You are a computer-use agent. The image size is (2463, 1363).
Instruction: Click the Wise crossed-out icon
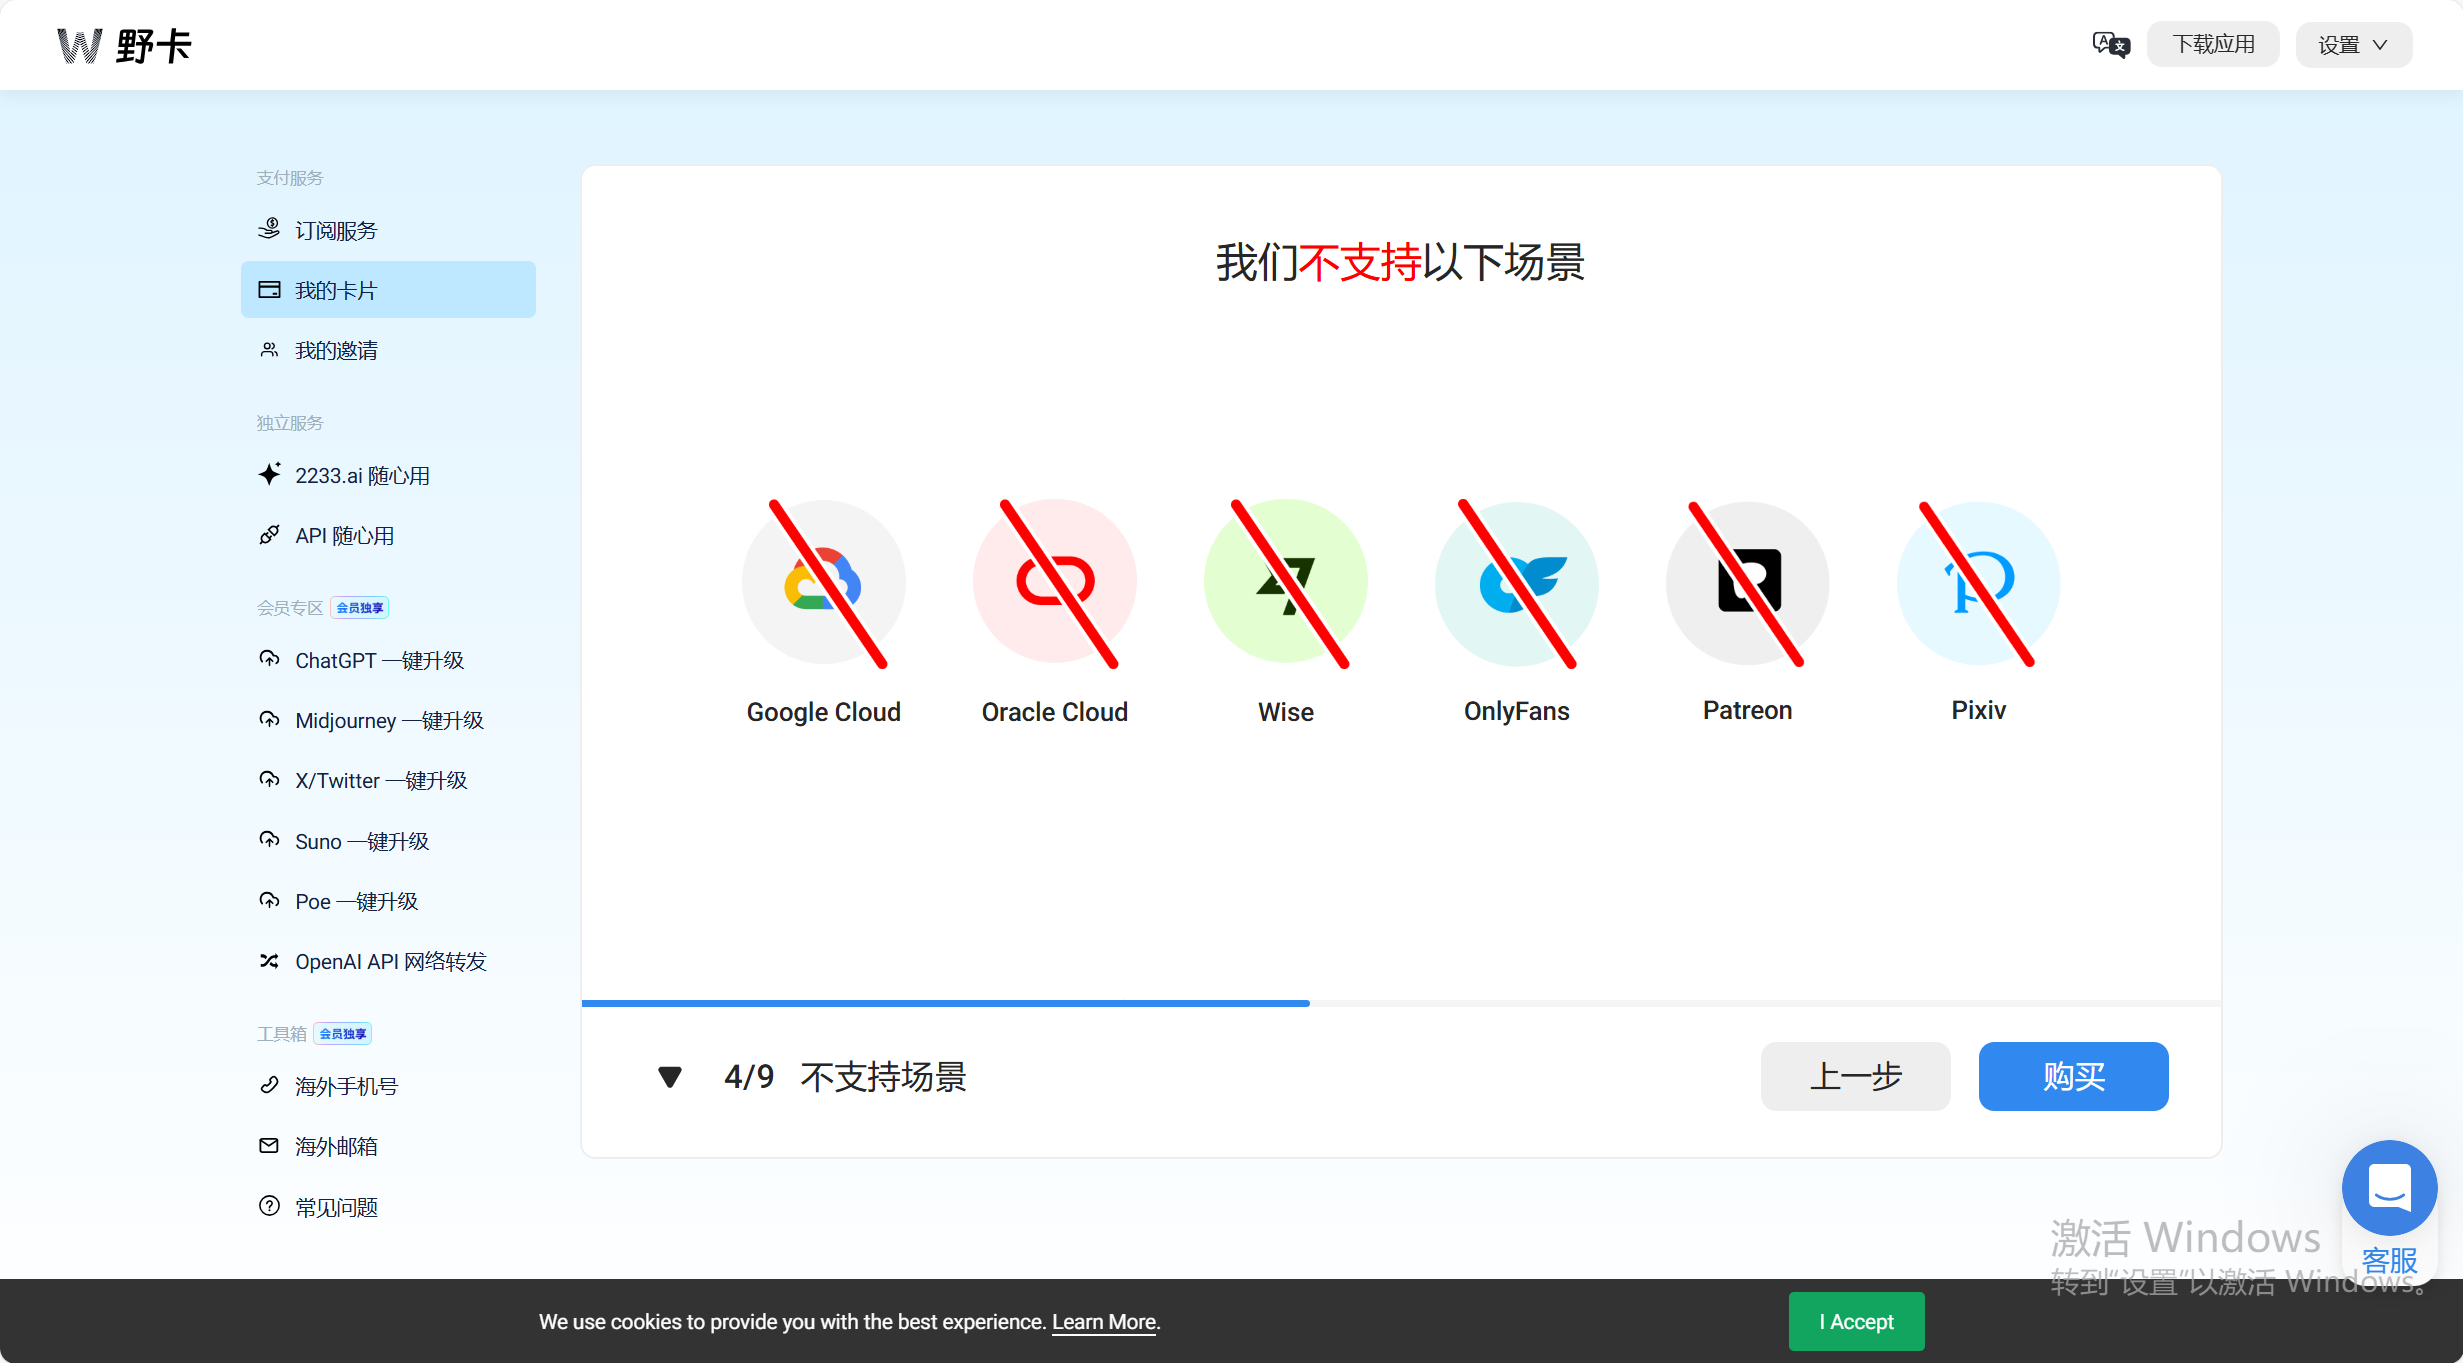click(1285, 583)
